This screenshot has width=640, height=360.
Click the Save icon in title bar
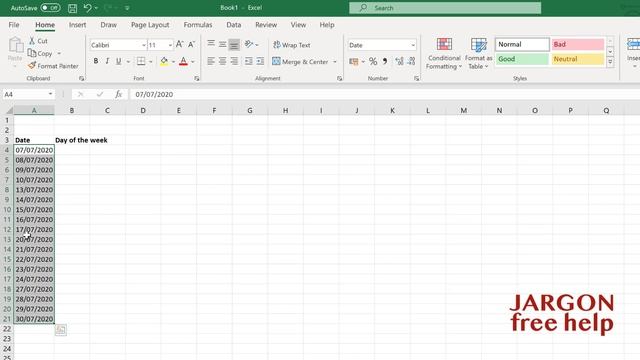pos(72,8)
